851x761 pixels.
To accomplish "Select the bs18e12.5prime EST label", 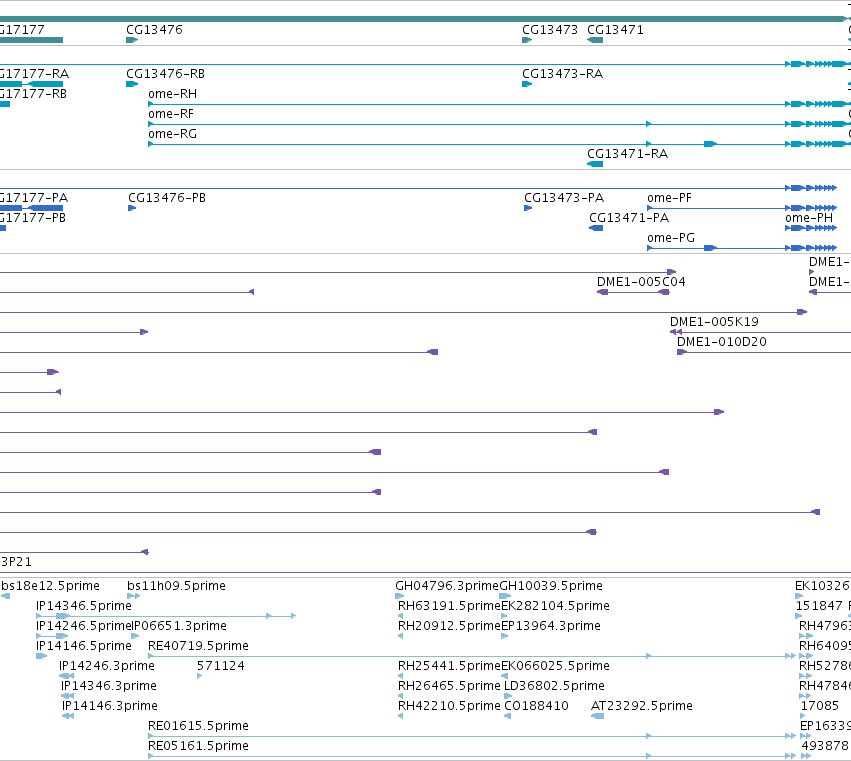I will pos(50,586).
